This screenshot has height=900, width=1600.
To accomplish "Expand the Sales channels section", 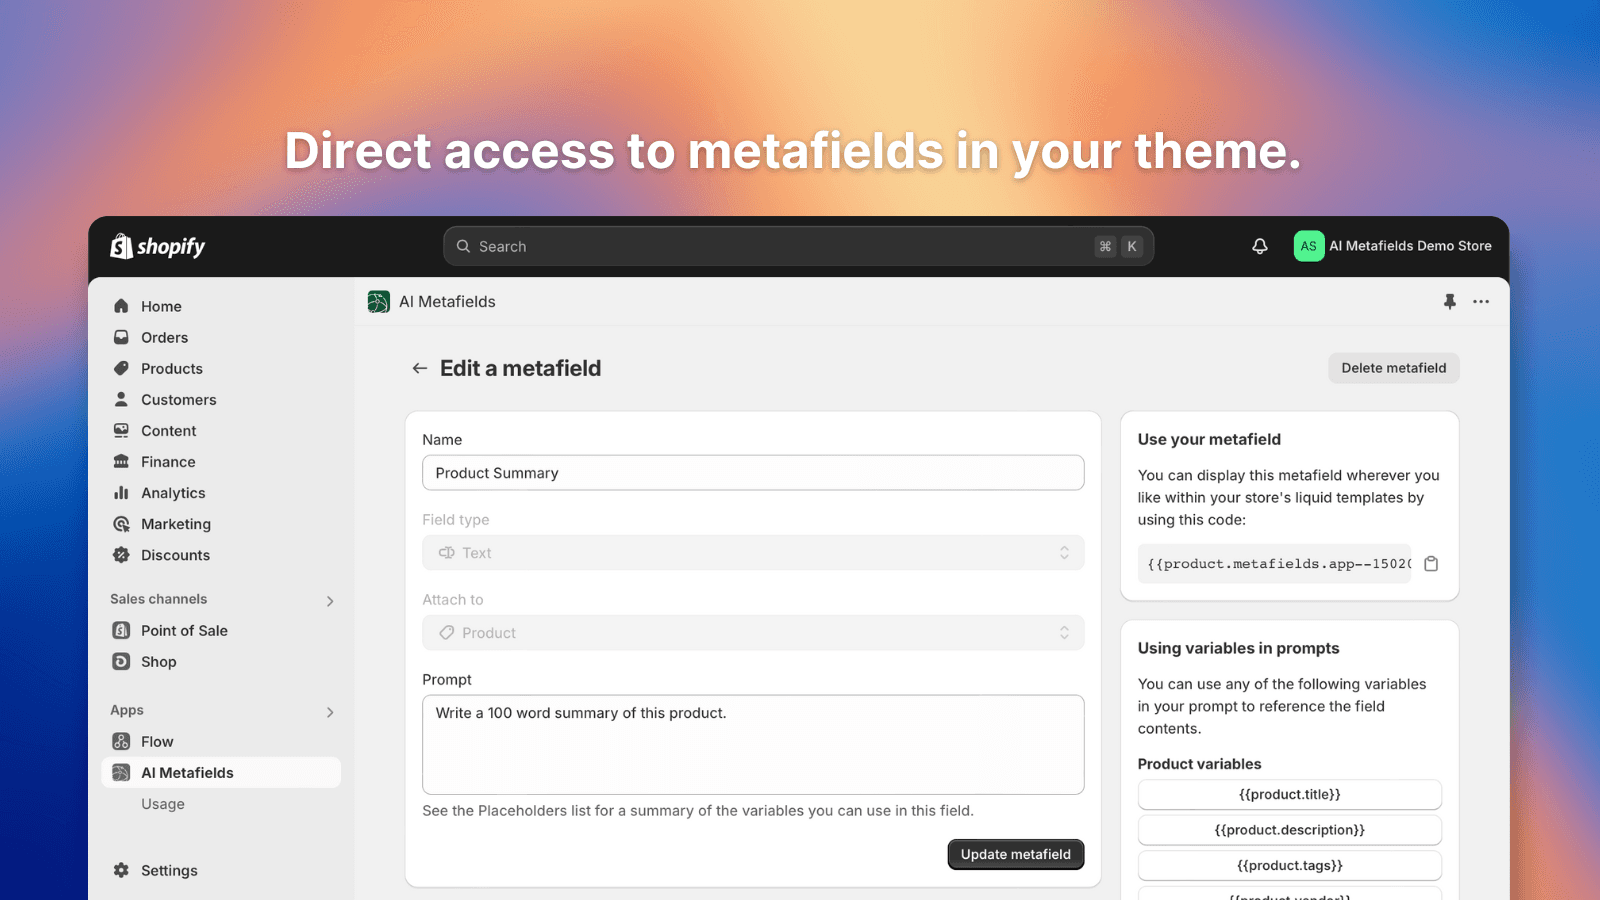I will coord(330,600).
